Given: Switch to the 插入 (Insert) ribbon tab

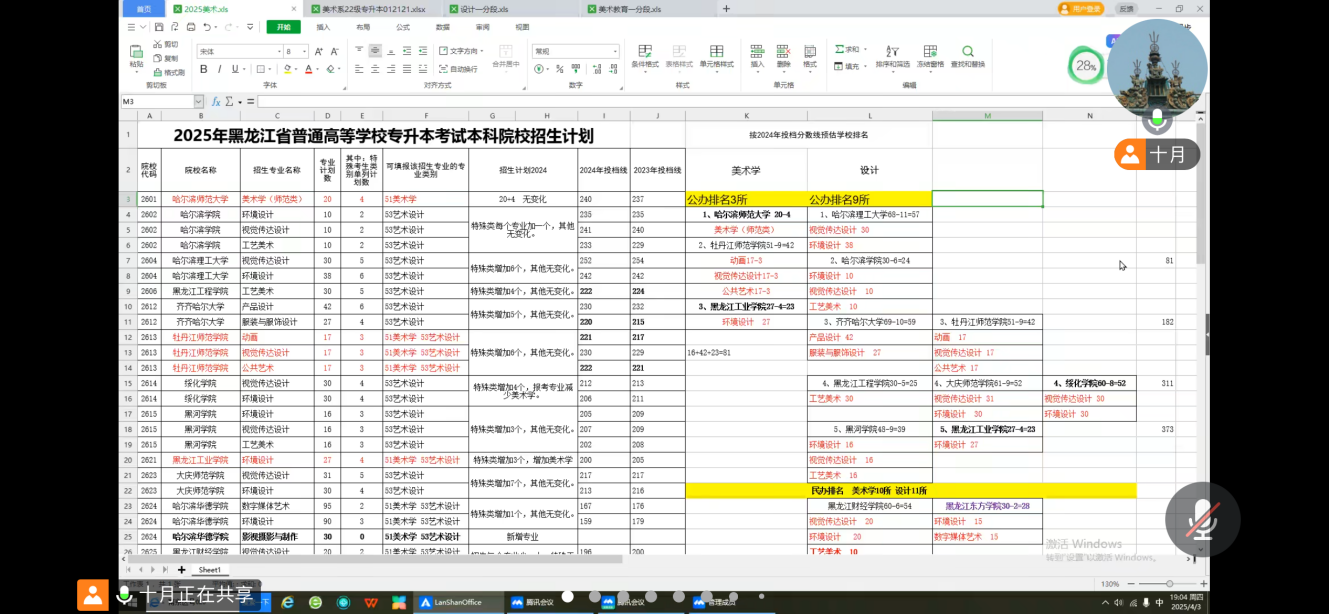Looking at the screenshot, I should (323, 27).
